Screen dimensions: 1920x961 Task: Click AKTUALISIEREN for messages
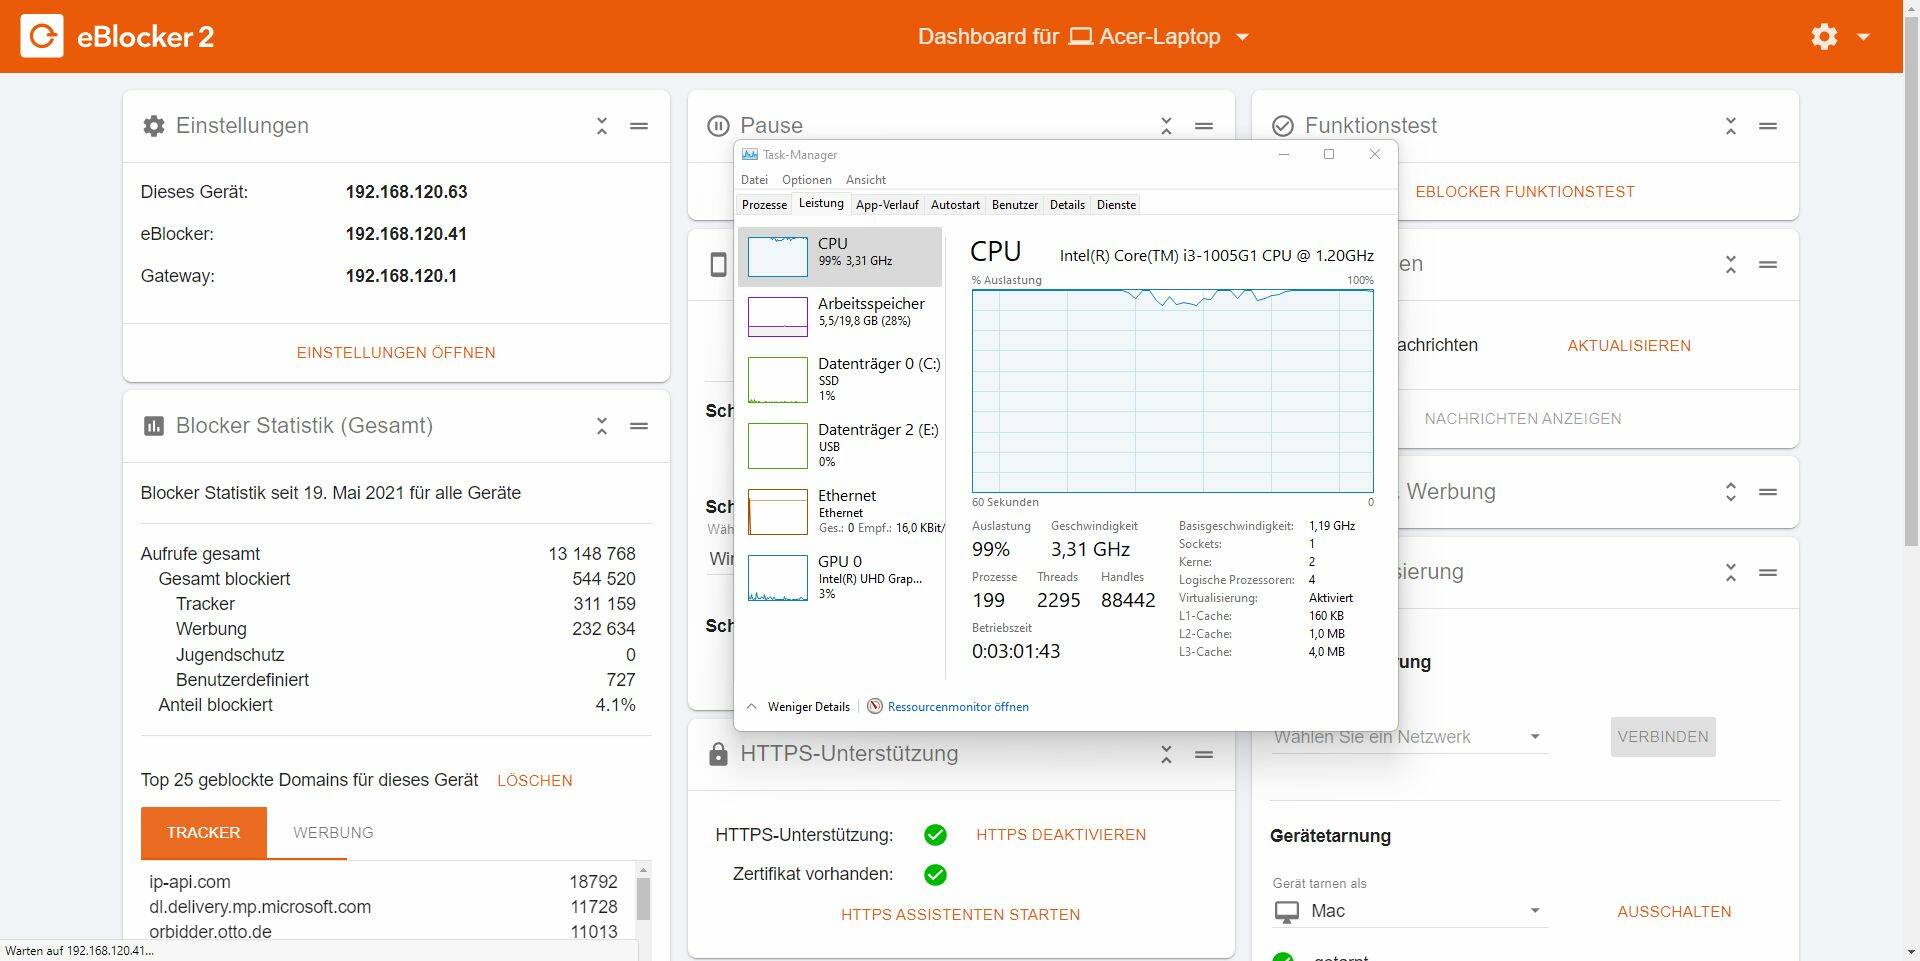click(1629, 346)
